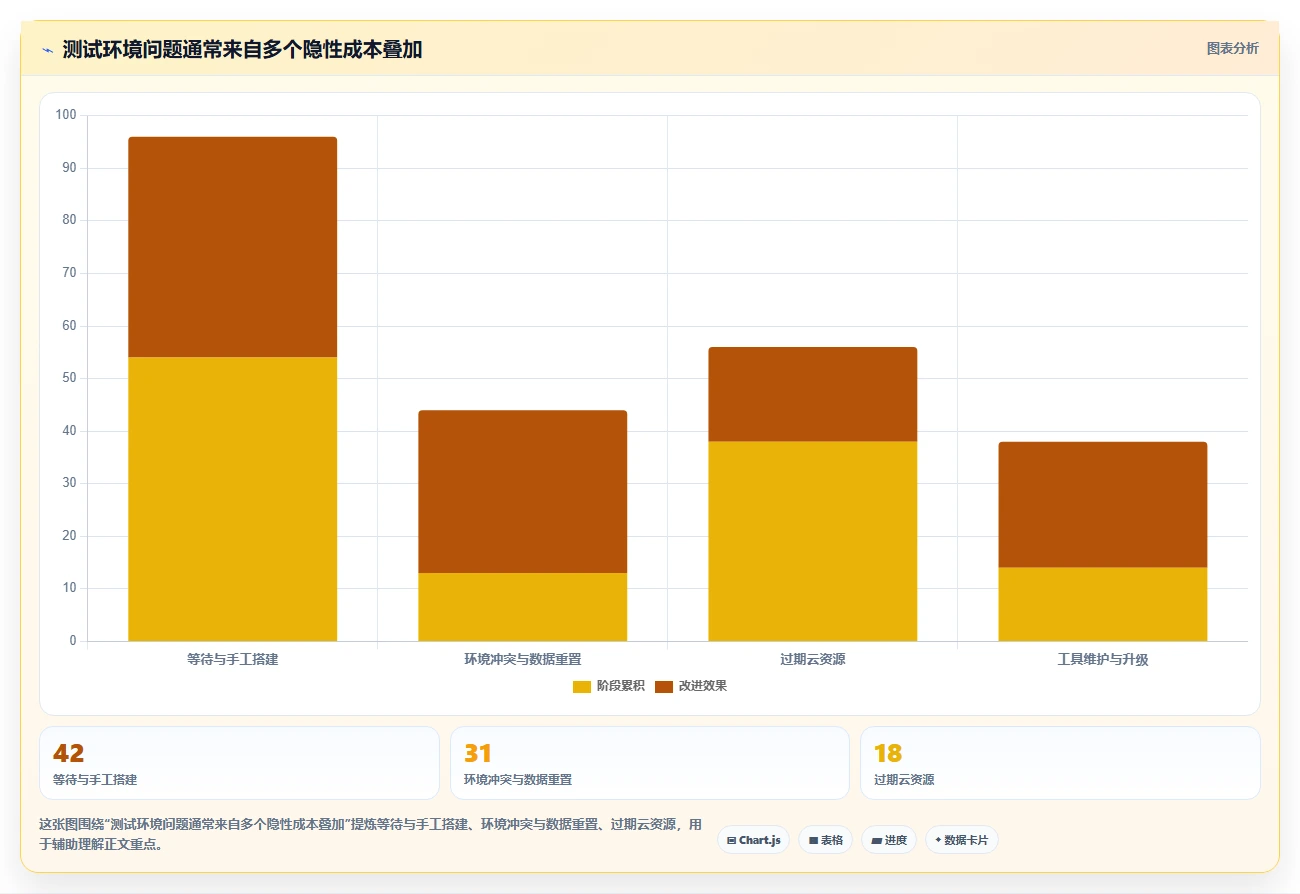
Task: Click the 50 value on the y-axis
Action: pos(69,378)
